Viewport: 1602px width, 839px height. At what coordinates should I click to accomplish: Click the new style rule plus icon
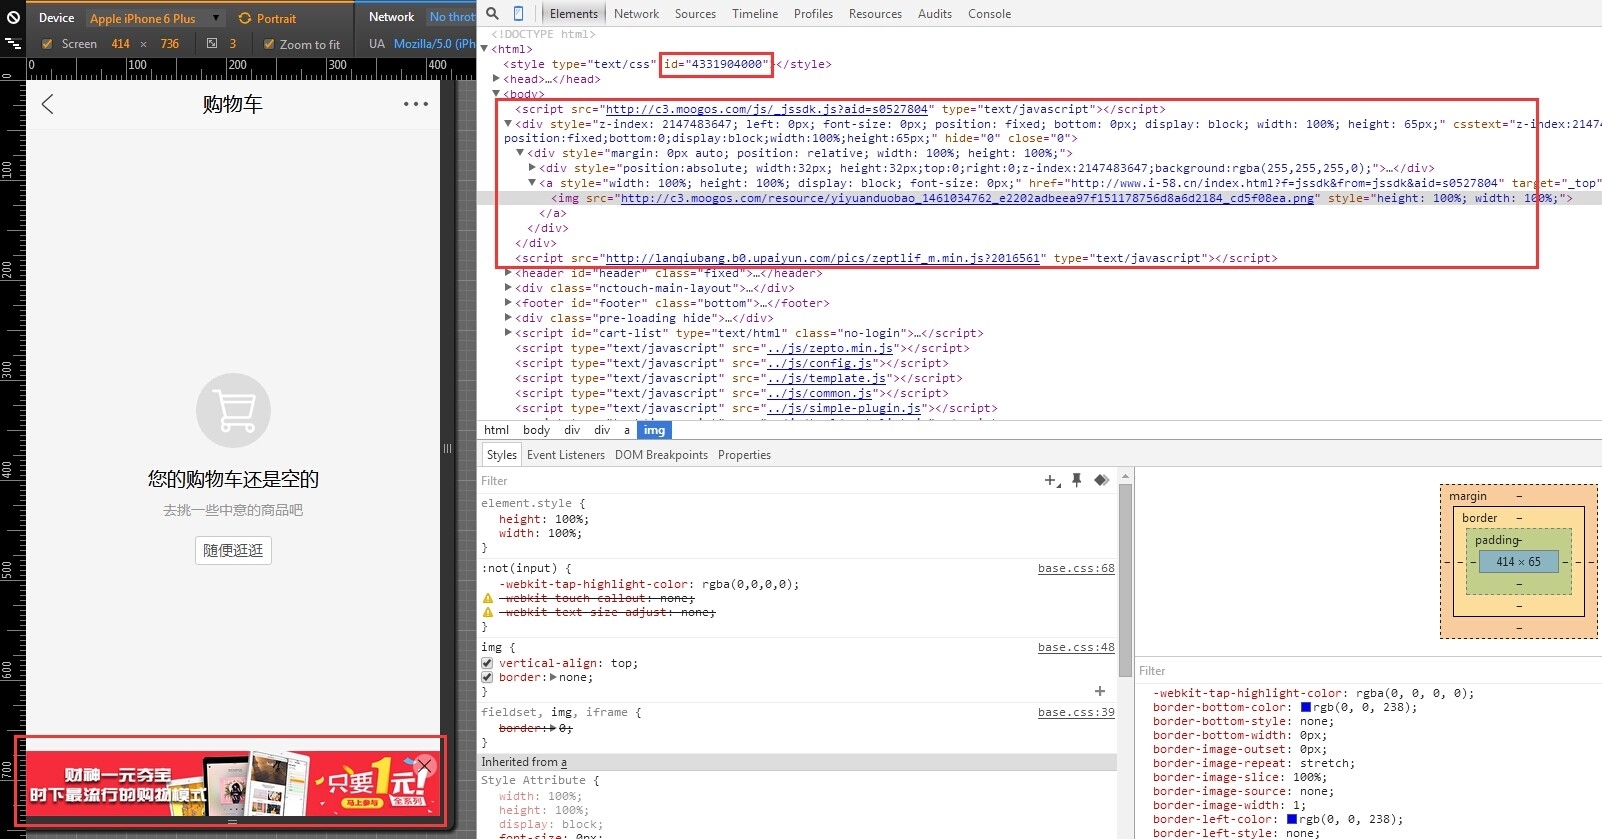[1052, 481]
